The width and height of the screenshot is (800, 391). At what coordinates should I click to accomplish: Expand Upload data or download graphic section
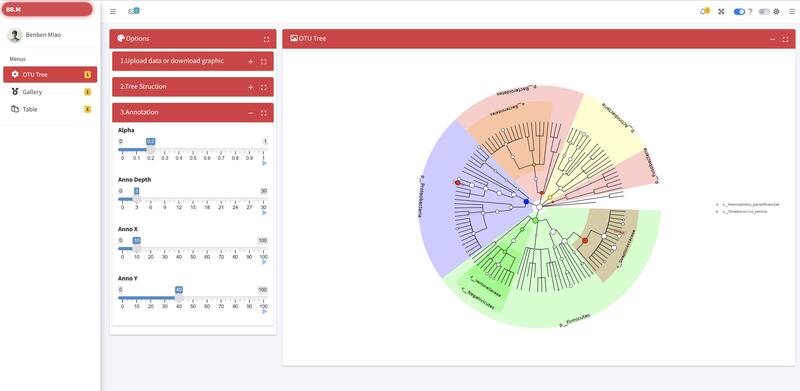(x=251, y=62)
